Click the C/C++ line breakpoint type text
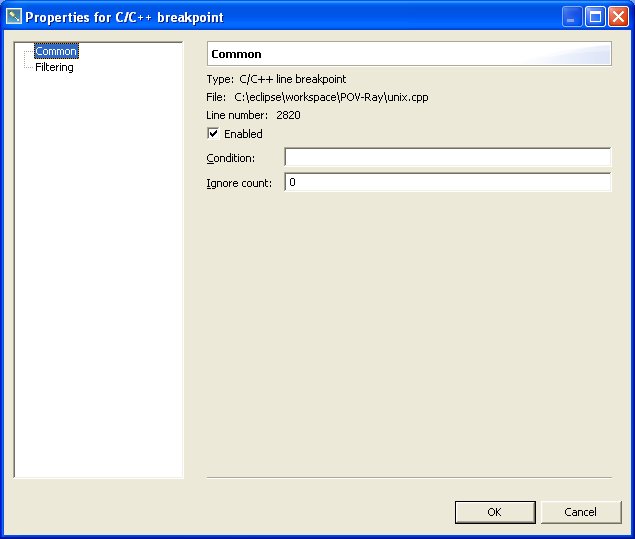Image resolution: width=635 pixels, height=539 pixels. click(x=293, y=79)
